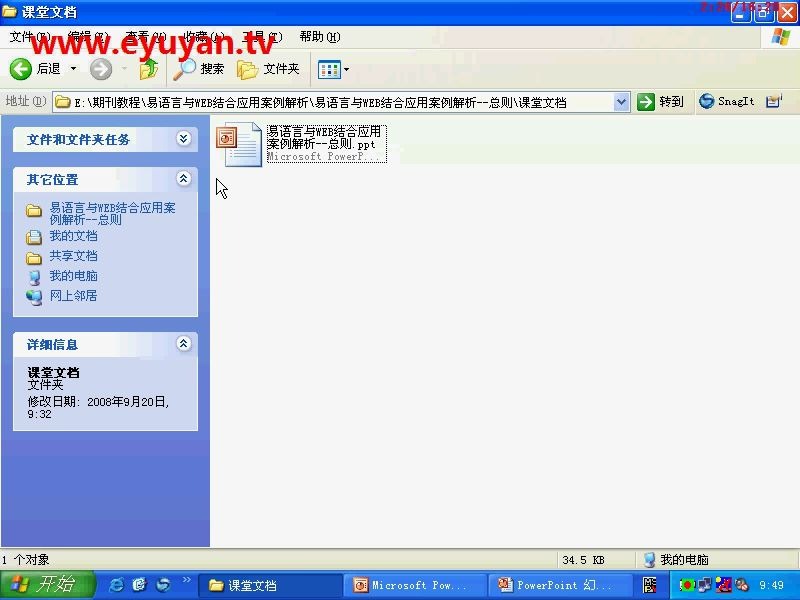
Task: Click the green 后退 (Back) arrow icon
Action: tap(22, 69)
